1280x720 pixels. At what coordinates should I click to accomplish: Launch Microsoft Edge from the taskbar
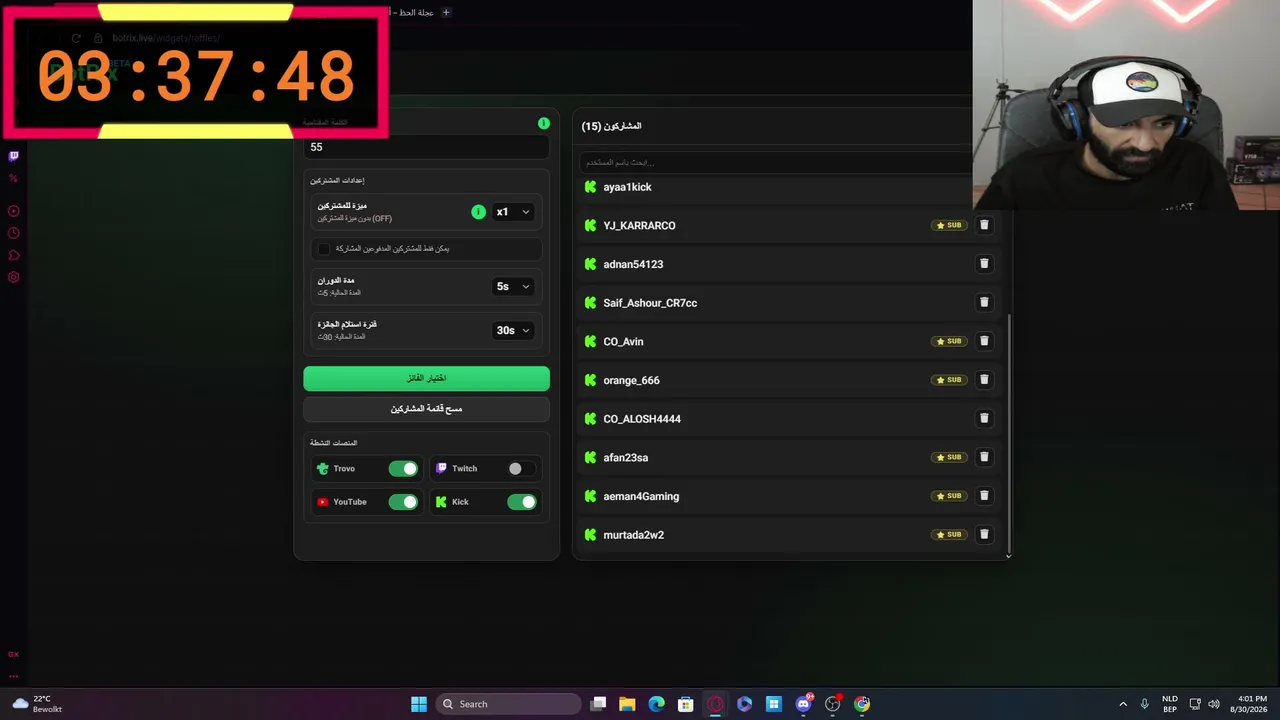656,704
